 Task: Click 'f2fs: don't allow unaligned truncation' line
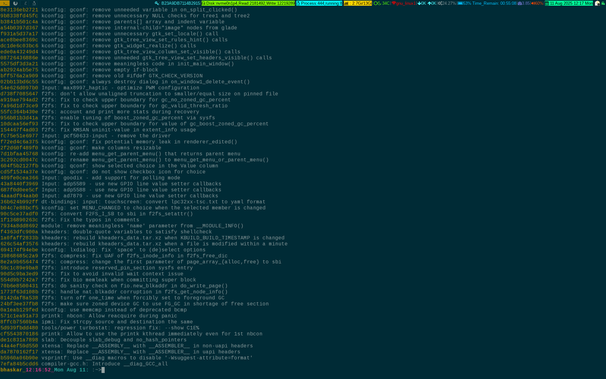[139, 93]
